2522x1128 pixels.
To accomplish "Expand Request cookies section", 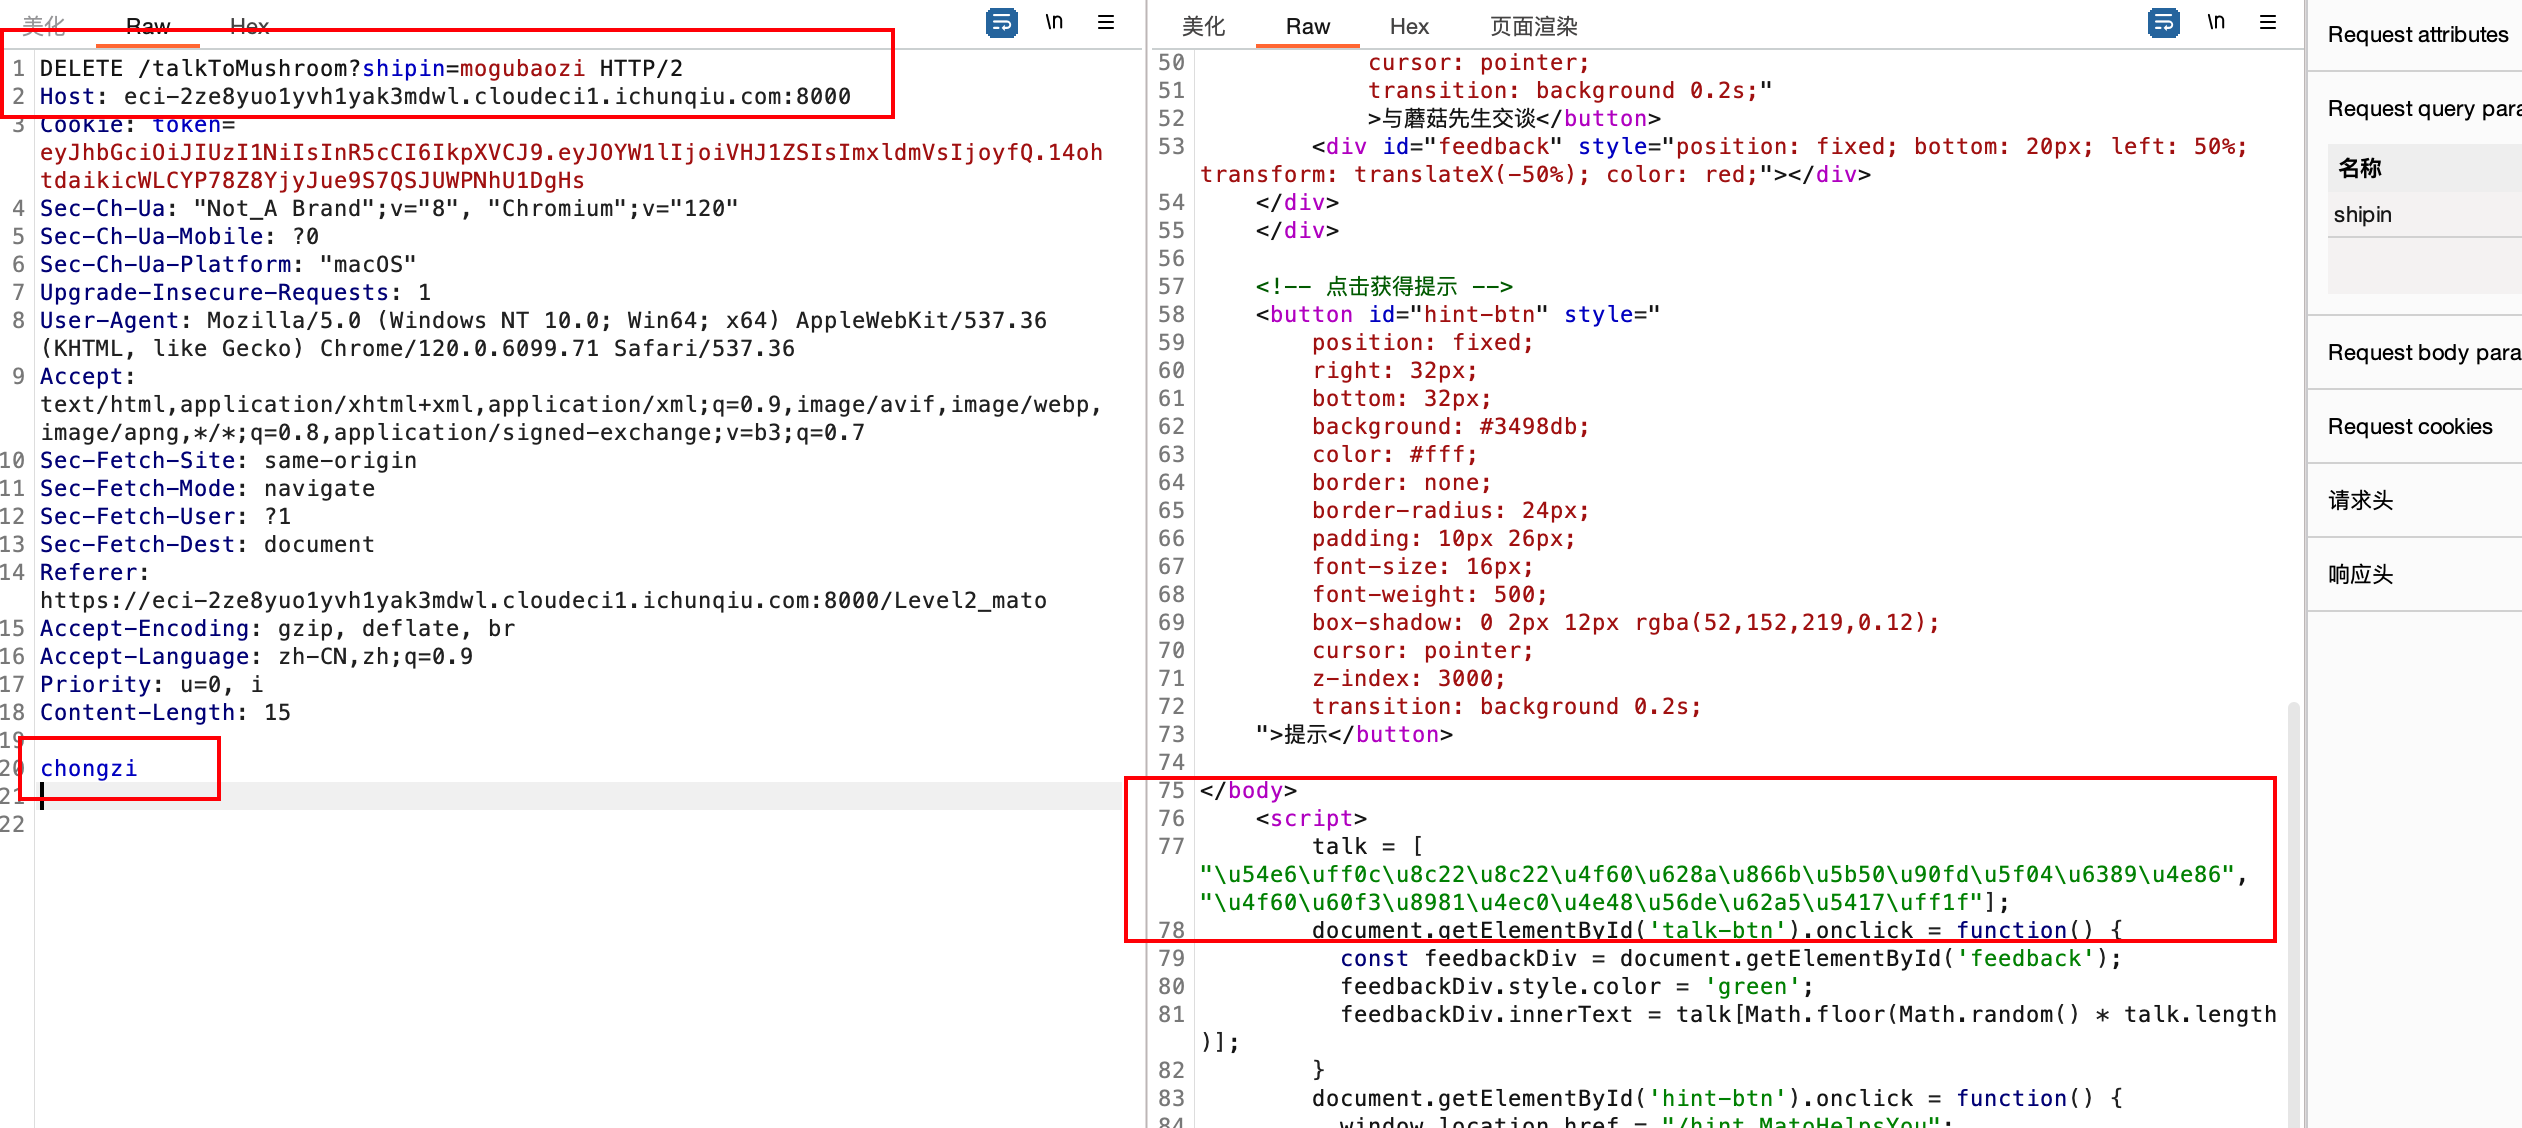I will click(2409, 426).
